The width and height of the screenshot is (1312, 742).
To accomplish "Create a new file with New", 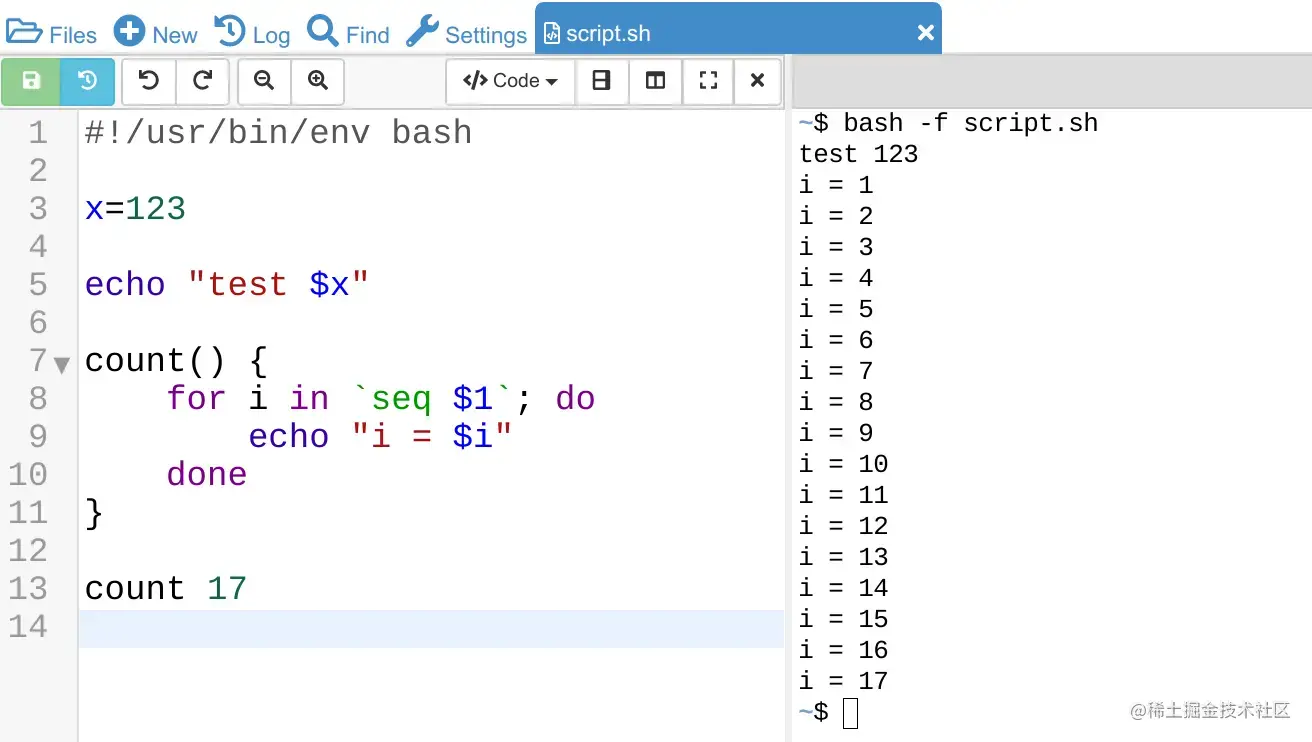I will coord(155,32).
